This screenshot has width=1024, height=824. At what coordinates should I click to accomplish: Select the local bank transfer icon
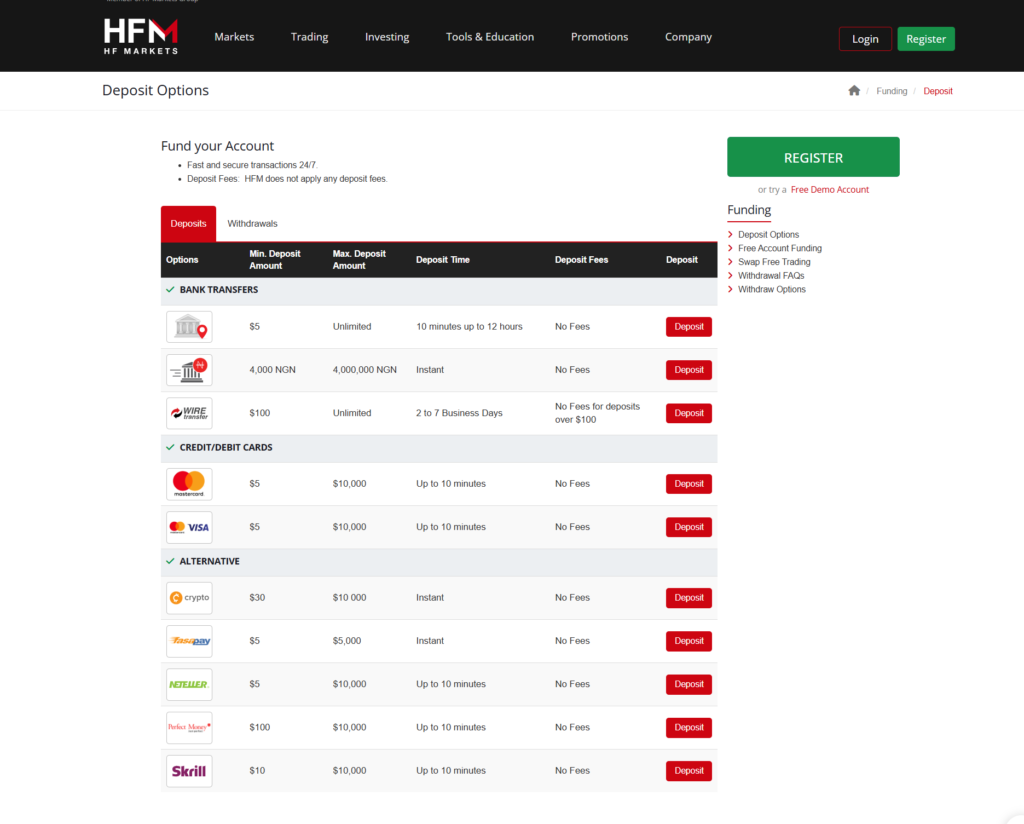click(x=189, y=326)
